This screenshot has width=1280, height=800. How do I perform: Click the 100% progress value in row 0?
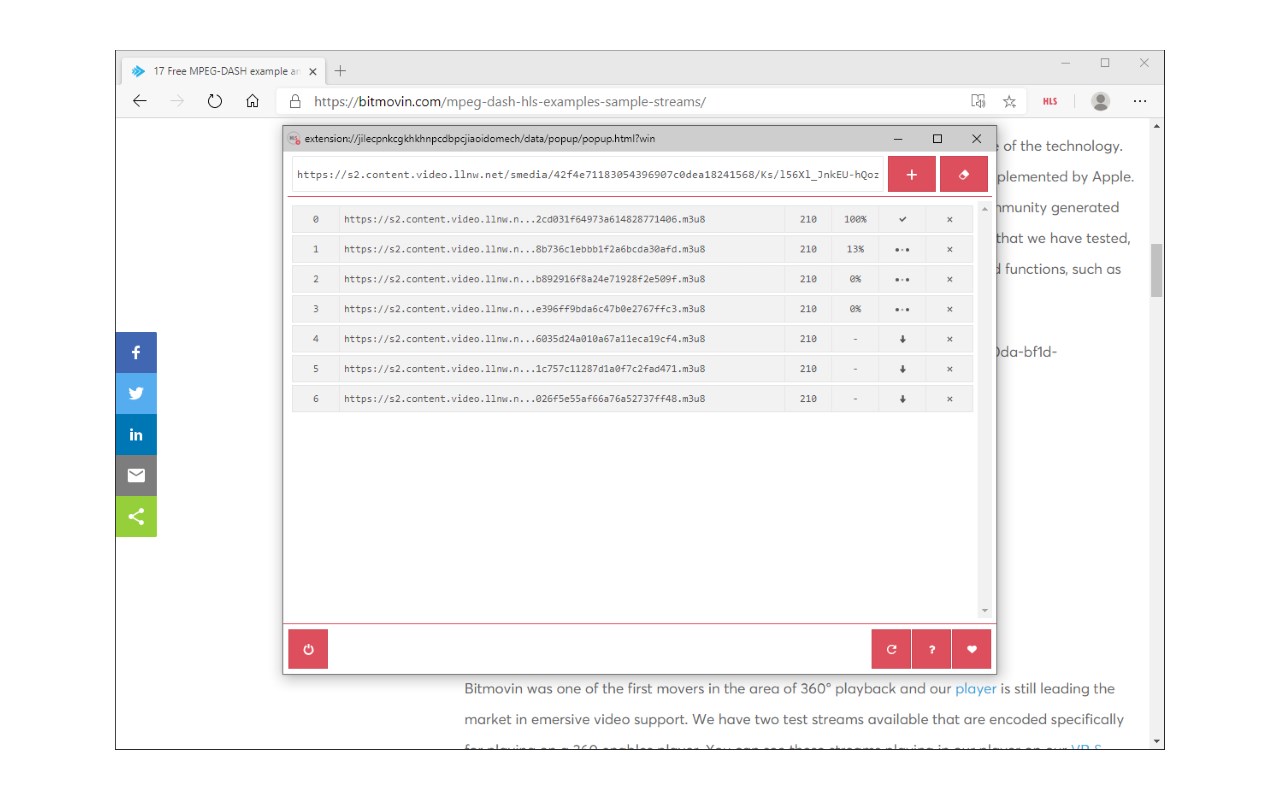coord(855,219)
